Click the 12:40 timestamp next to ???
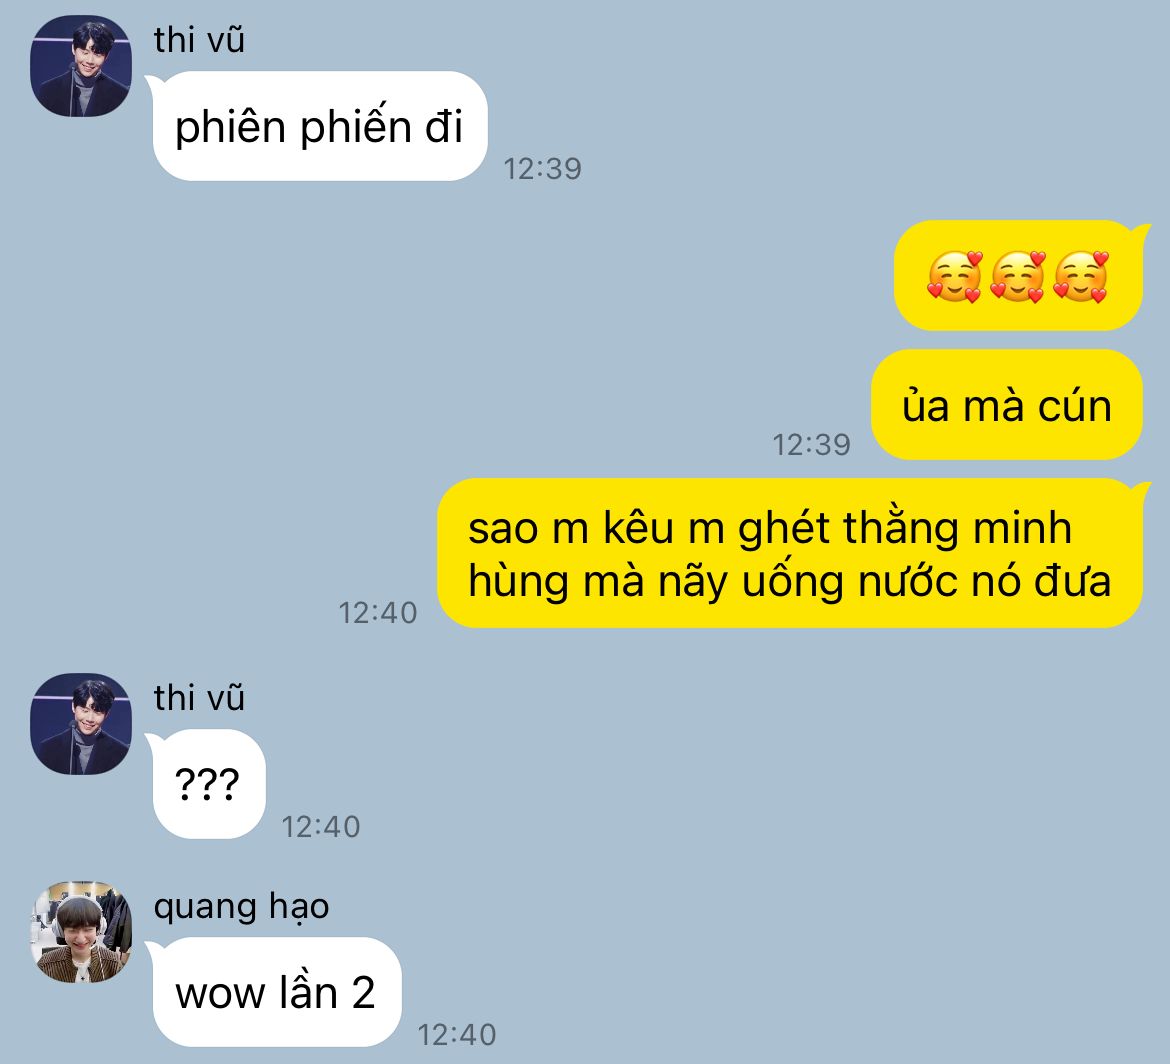 pos(321,827)
